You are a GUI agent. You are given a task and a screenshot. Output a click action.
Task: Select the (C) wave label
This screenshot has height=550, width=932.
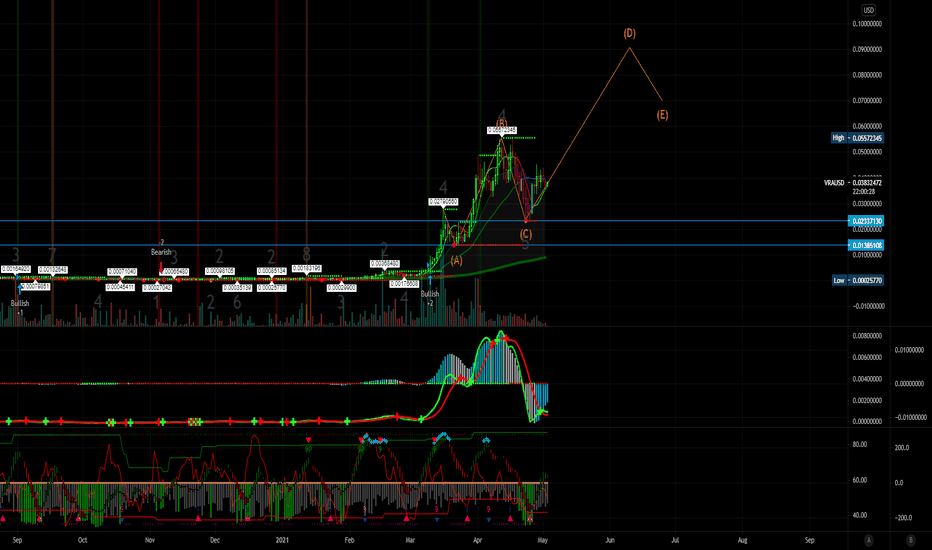pyautogui.click(x=525, y=234)
